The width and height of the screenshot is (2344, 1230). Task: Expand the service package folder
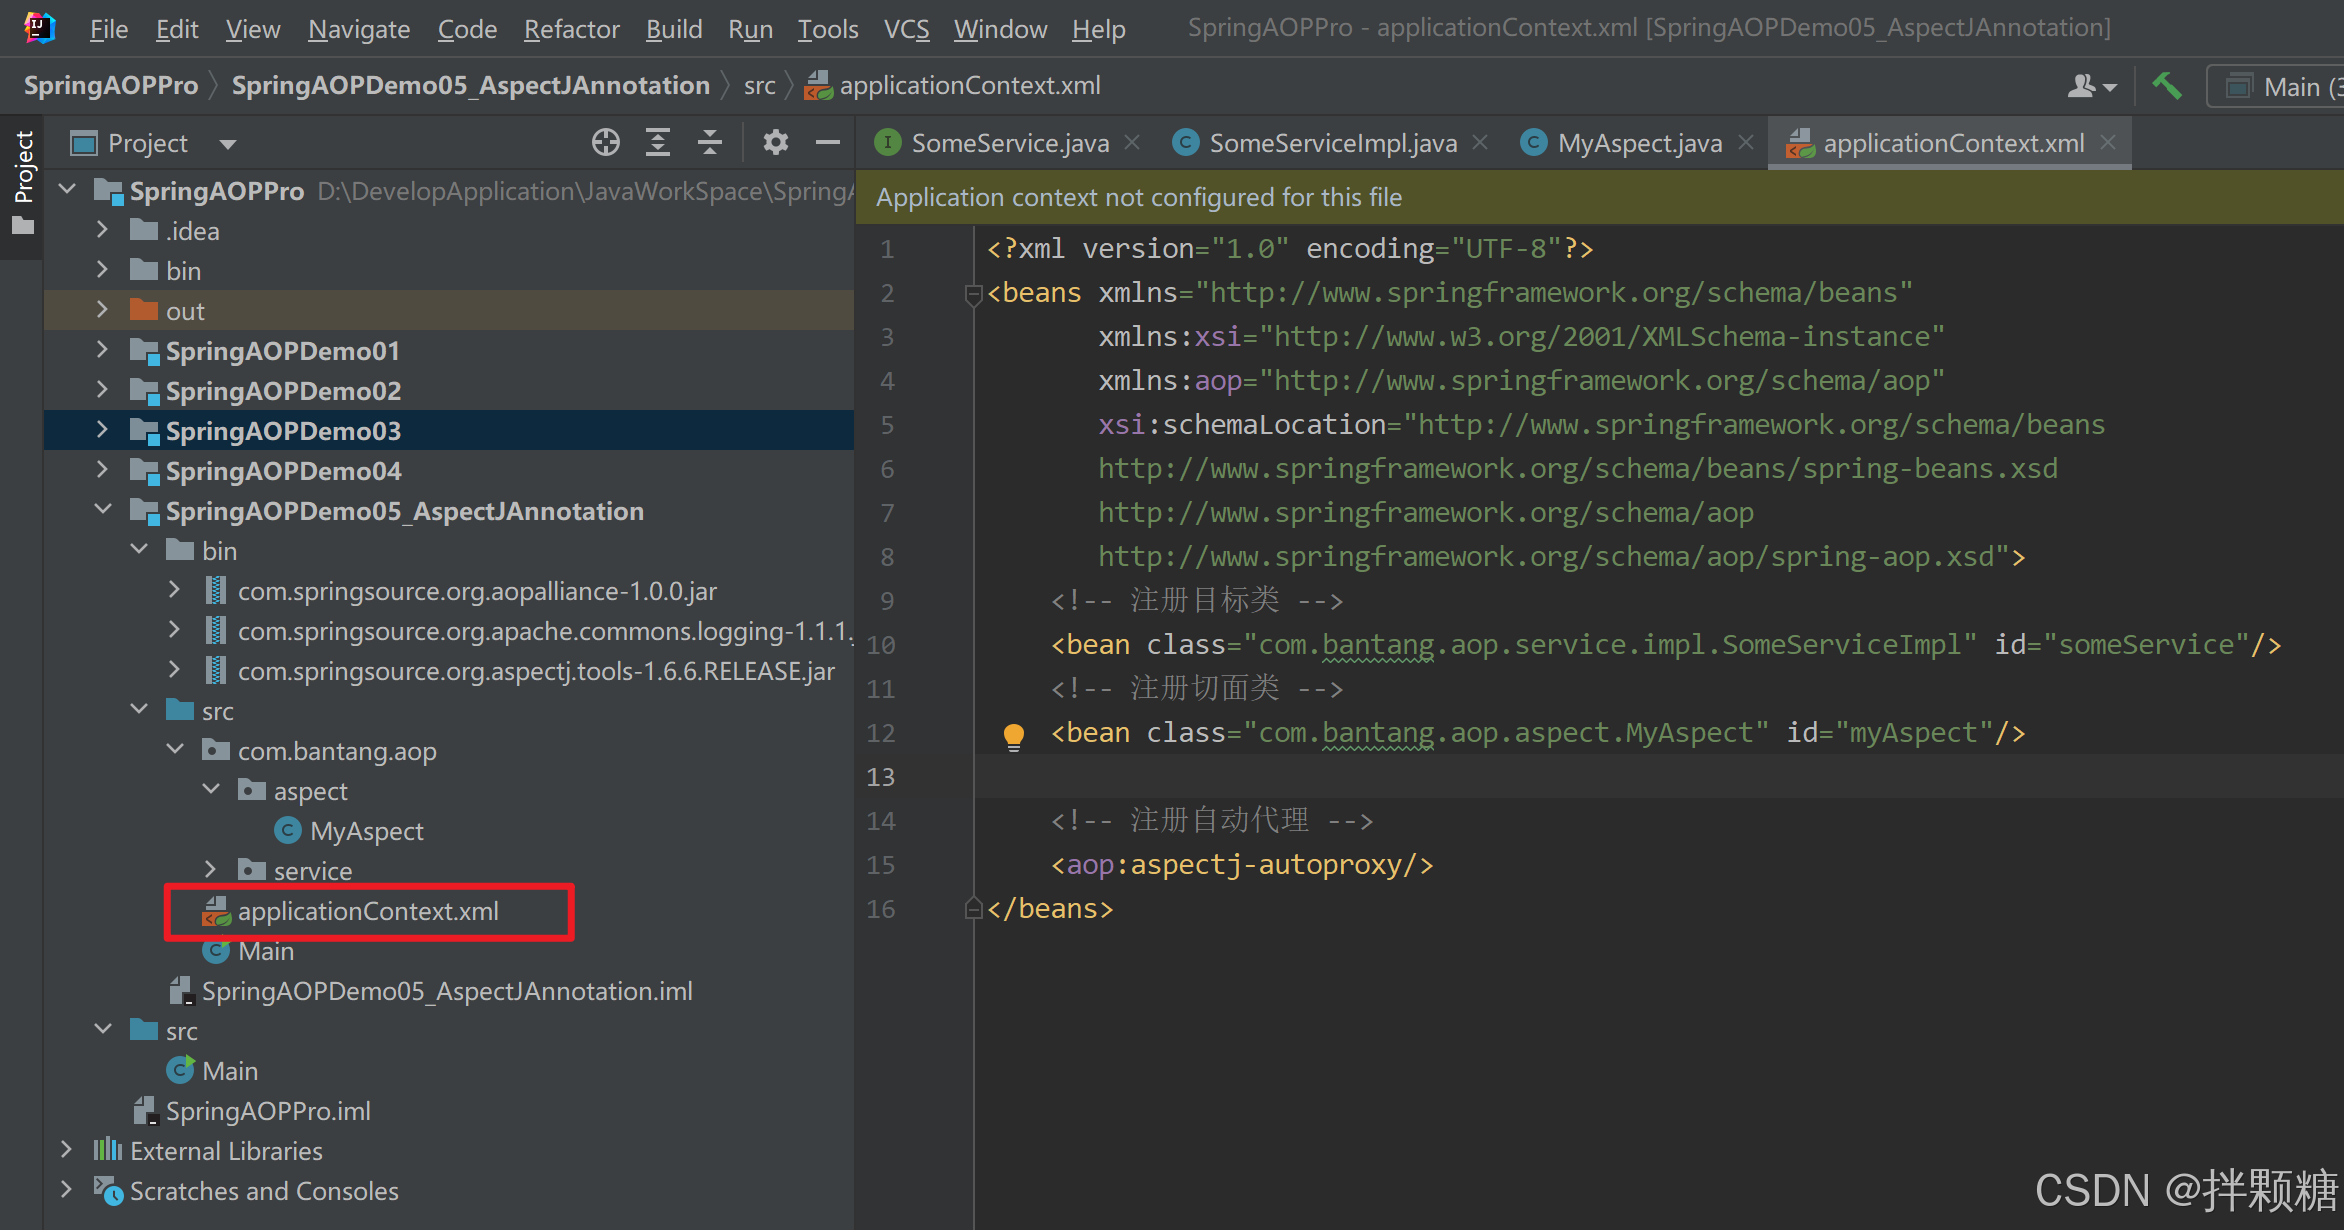210,870
